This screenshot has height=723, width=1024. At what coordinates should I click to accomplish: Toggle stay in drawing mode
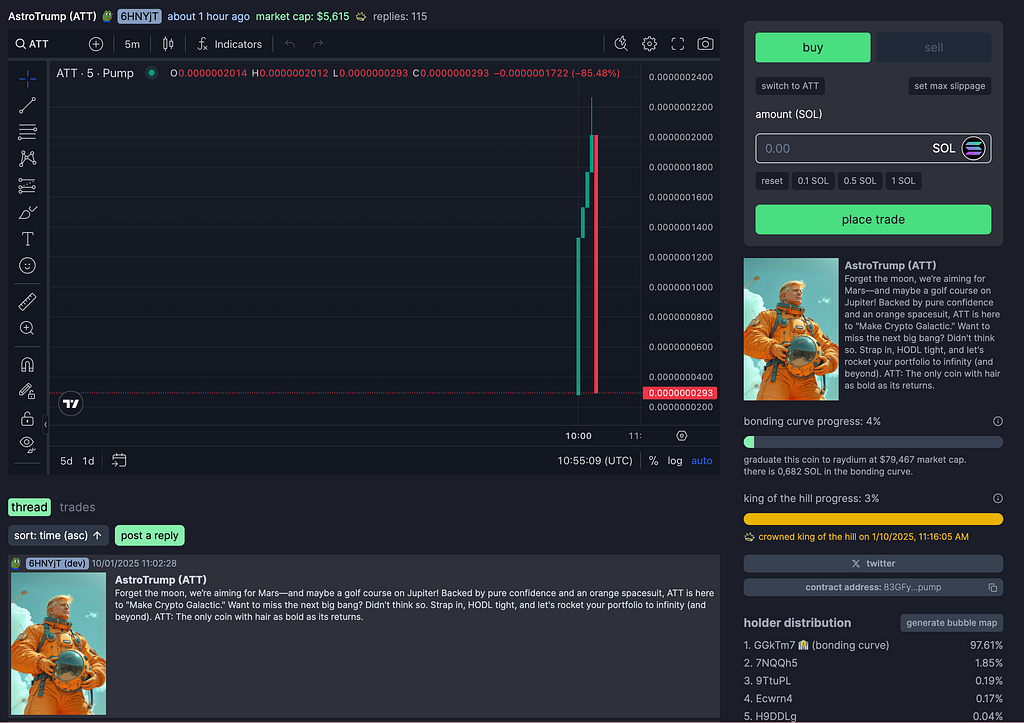[x=27, y=391]
